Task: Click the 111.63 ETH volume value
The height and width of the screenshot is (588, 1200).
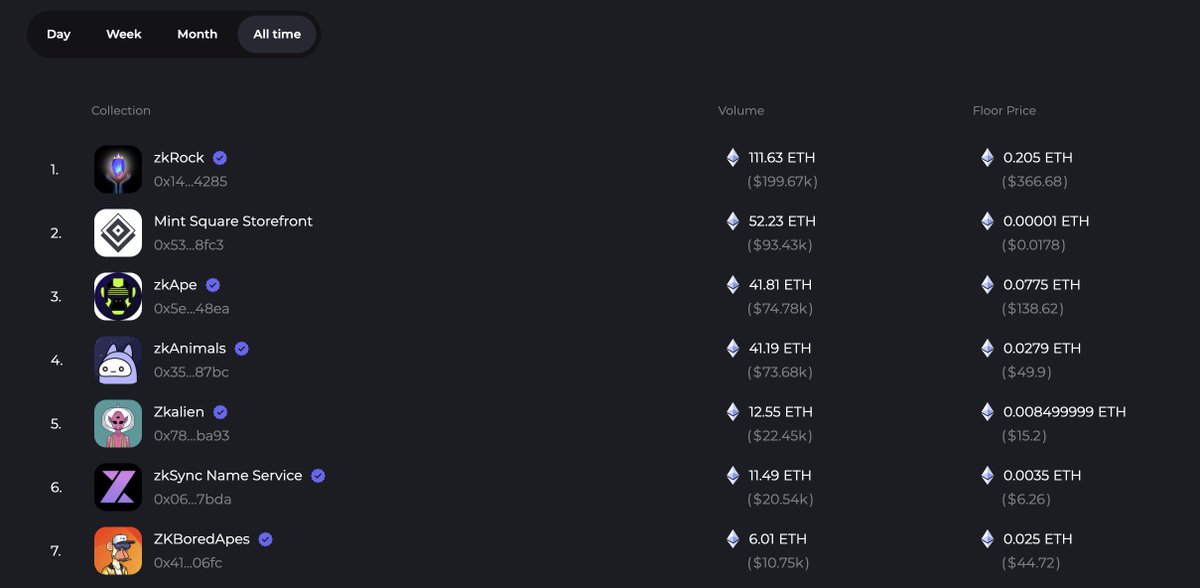Action: click(x=782, y=158)
